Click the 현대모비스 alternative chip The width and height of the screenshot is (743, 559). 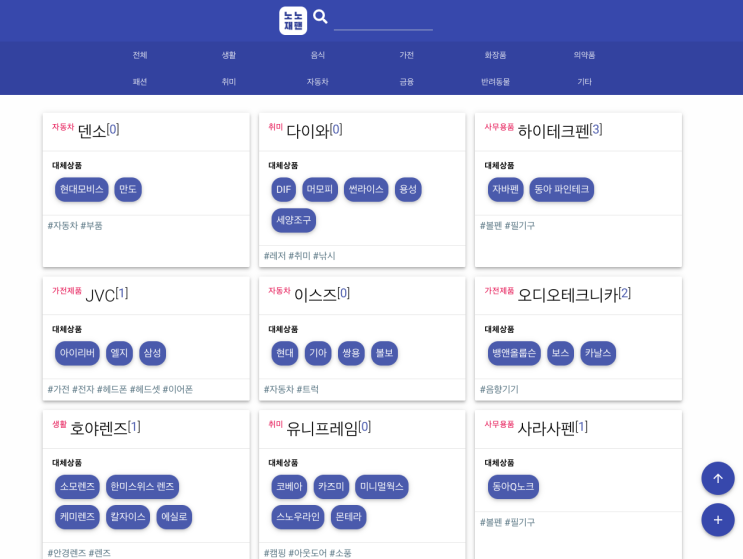(82, 189)
